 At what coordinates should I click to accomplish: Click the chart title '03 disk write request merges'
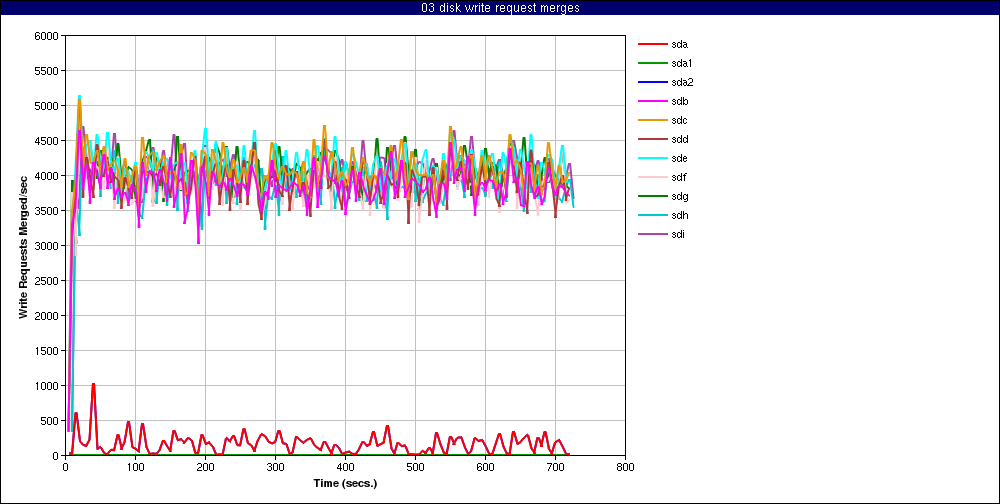point(500,8)
